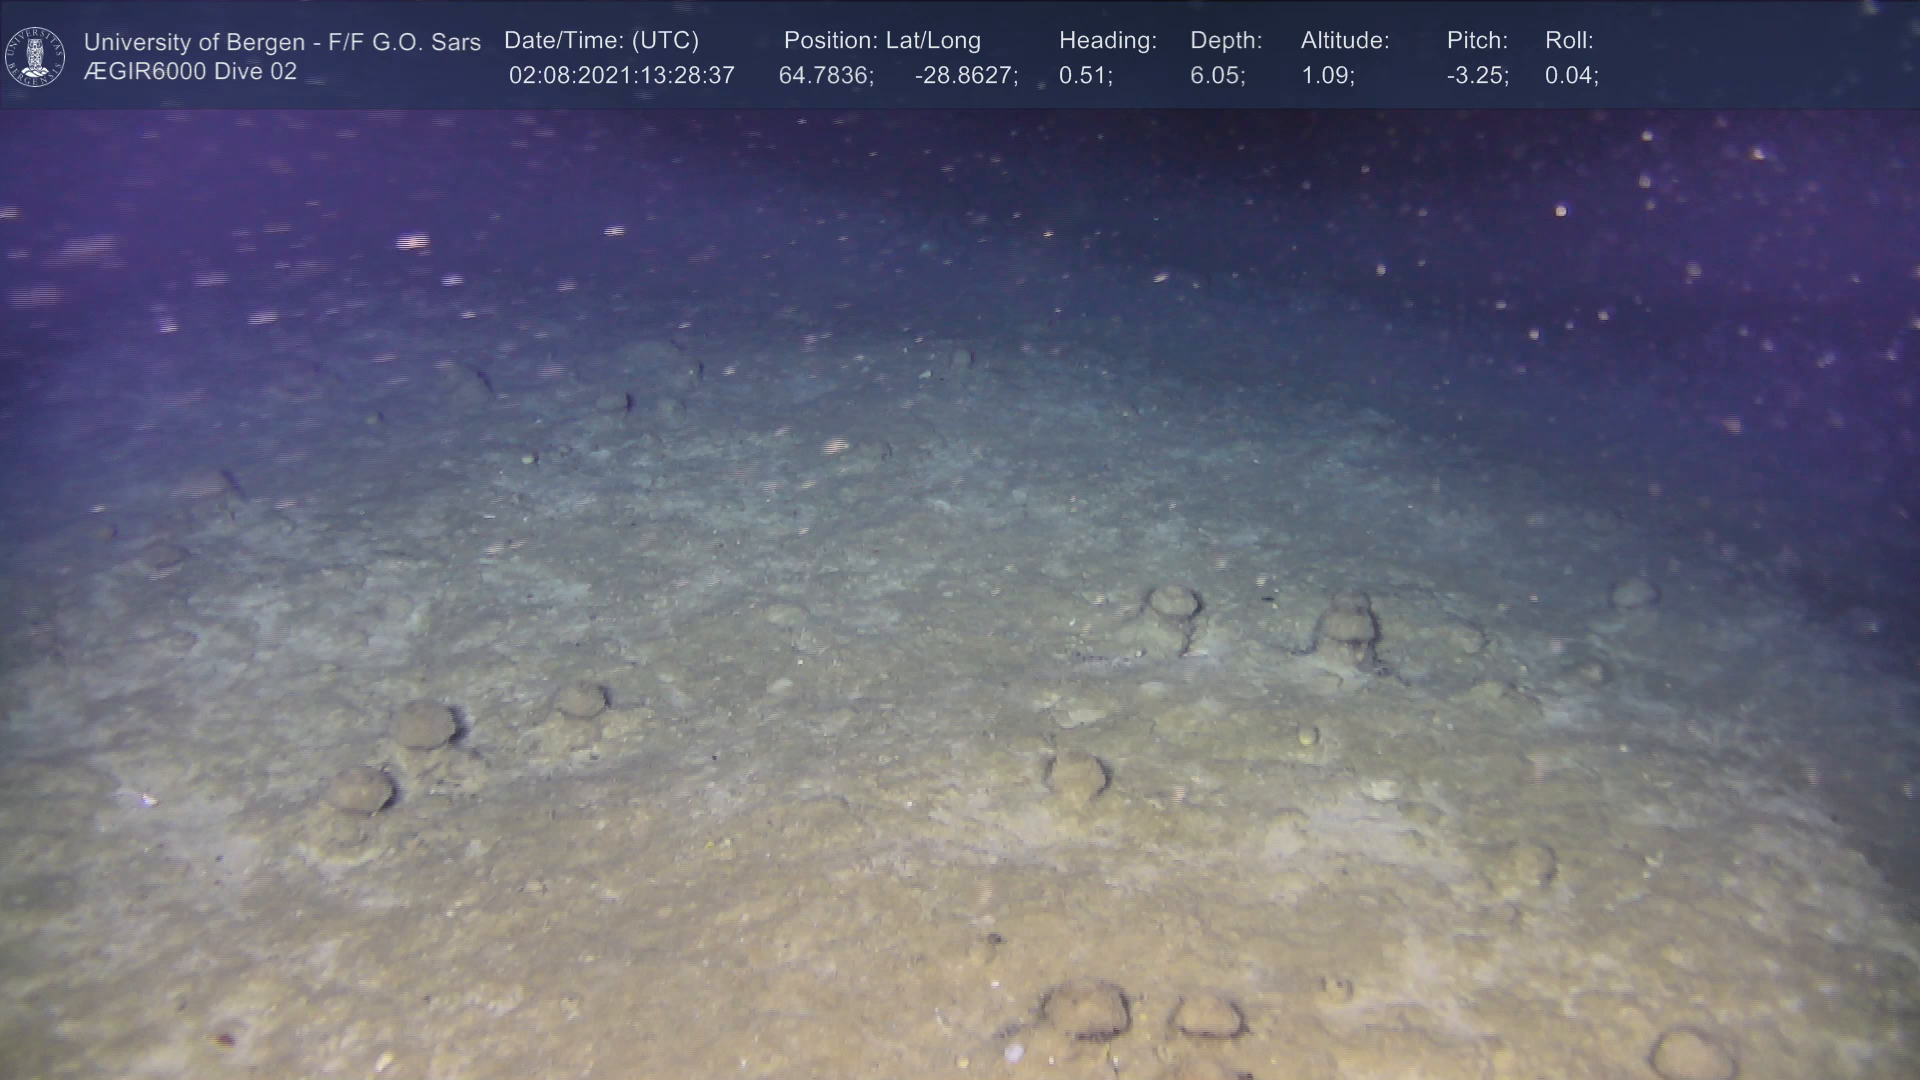Click the 'ÆGIR6000 Dive 02' label
Viewport: 1920px width, 1080px height.
(x=190, y=72)
